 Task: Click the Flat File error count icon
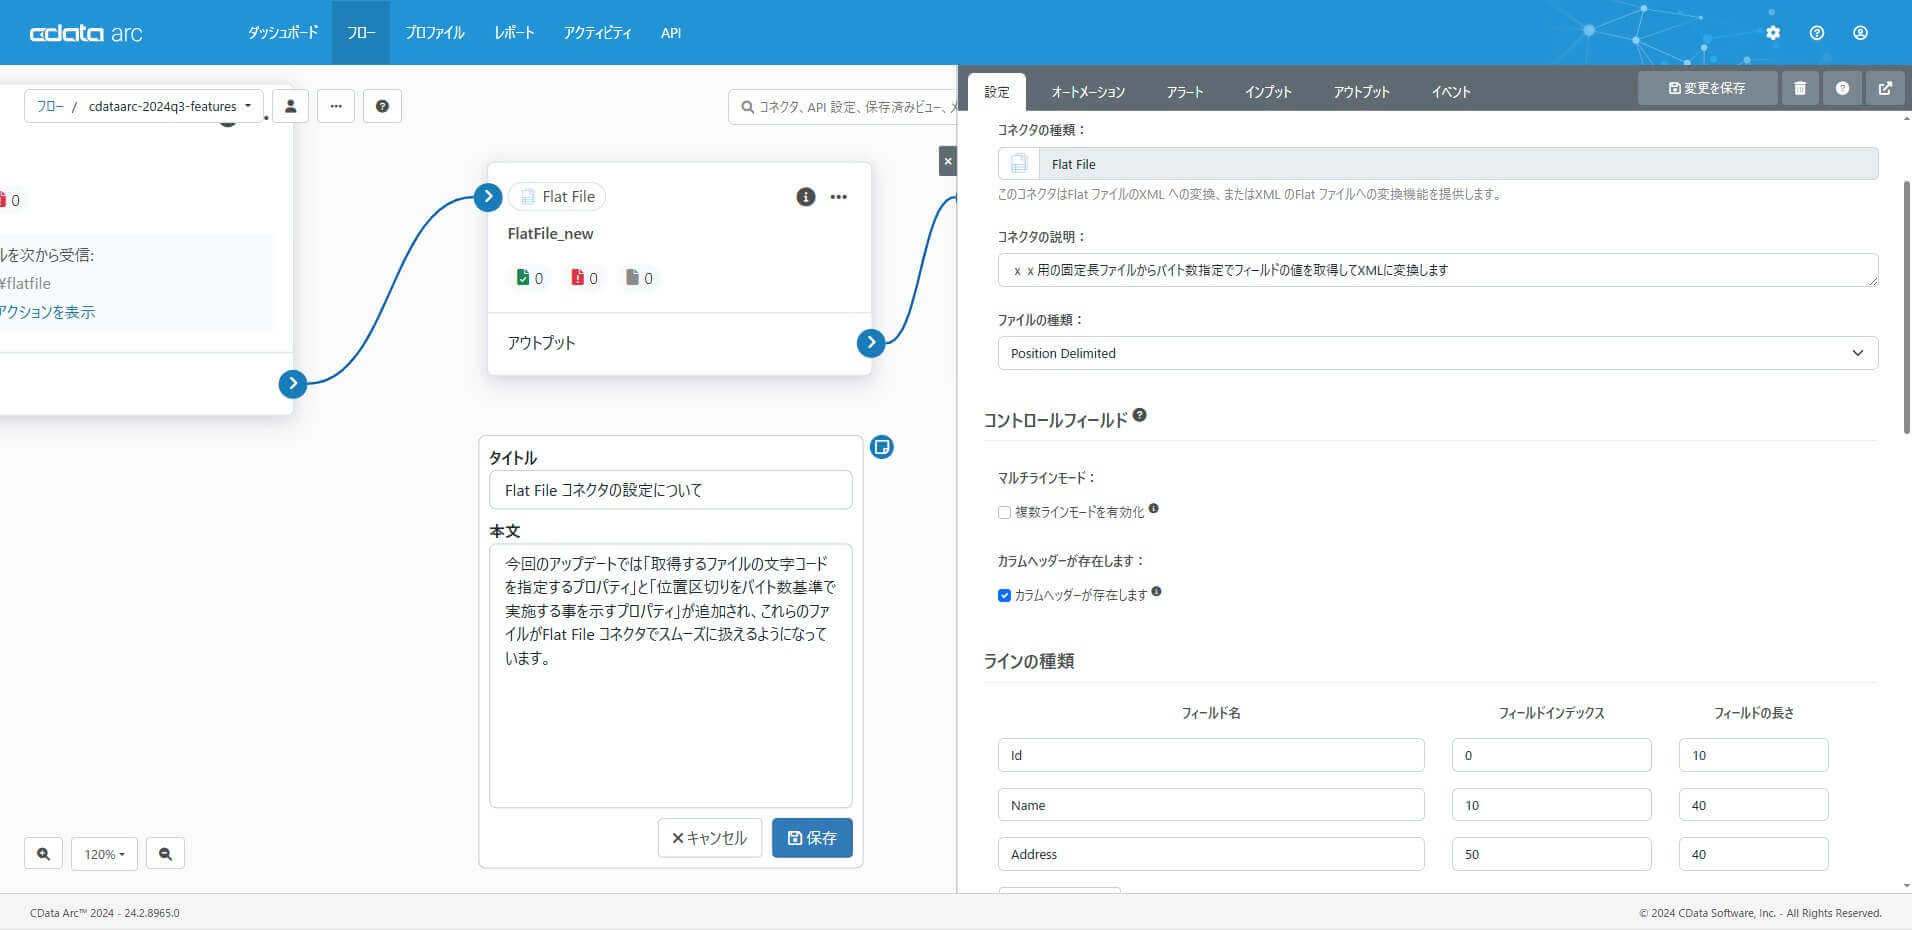click(577, 277)
